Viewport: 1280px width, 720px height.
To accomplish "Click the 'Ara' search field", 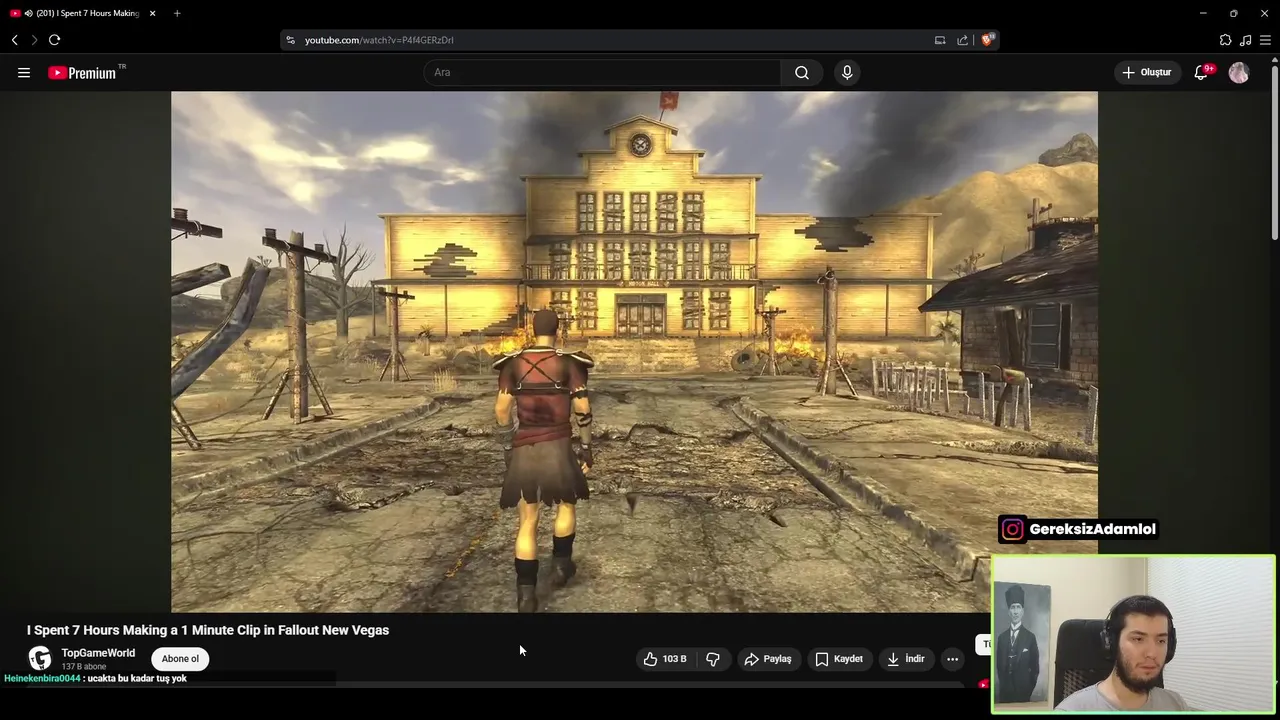I will tap(602, 72).
